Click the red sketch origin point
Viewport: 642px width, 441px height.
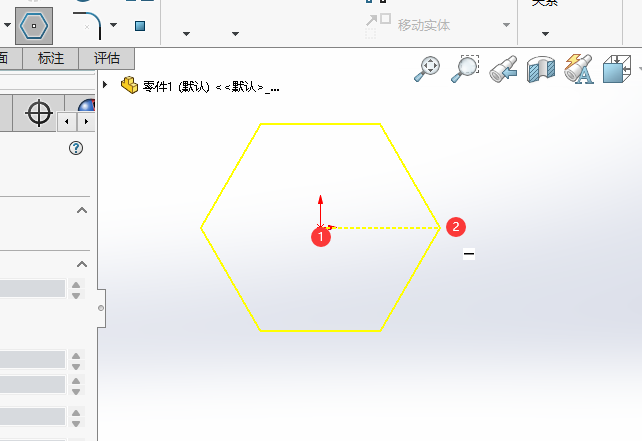(321, 227)
